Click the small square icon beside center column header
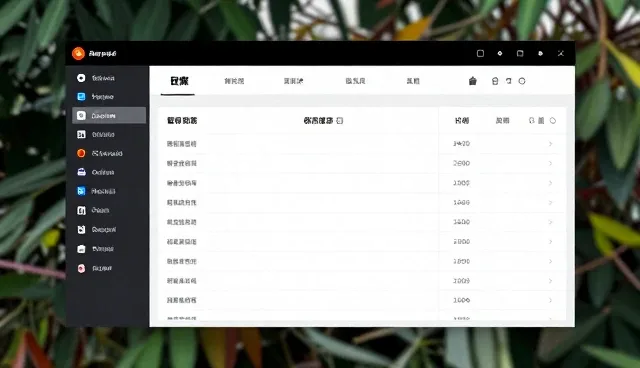 [x=340, y=121]
